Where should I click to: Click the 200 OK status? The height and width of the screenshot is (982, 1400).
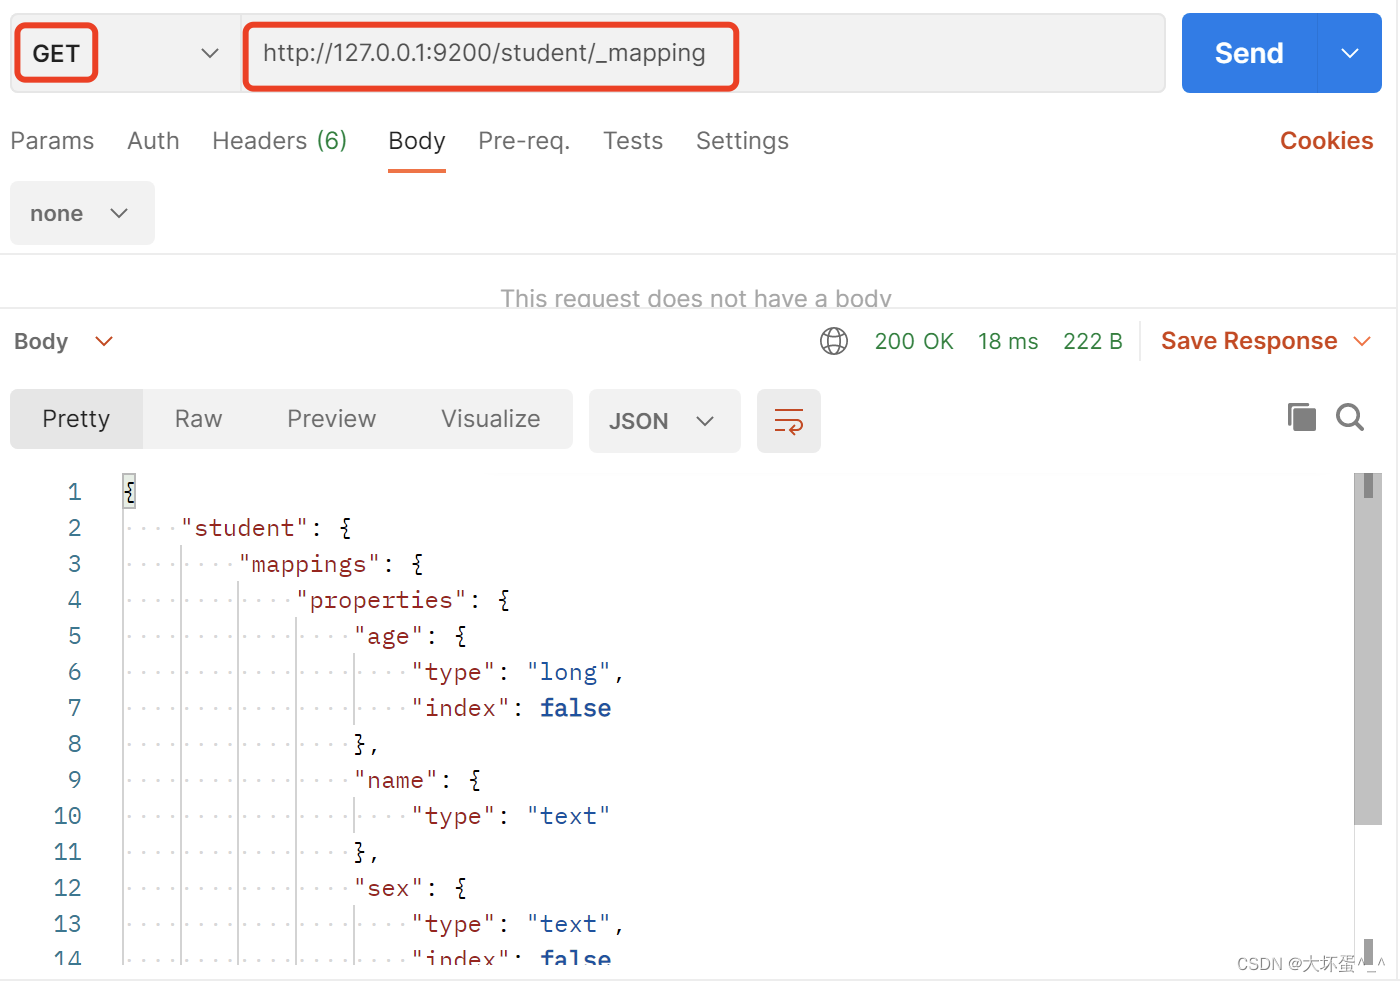point(914,342)
